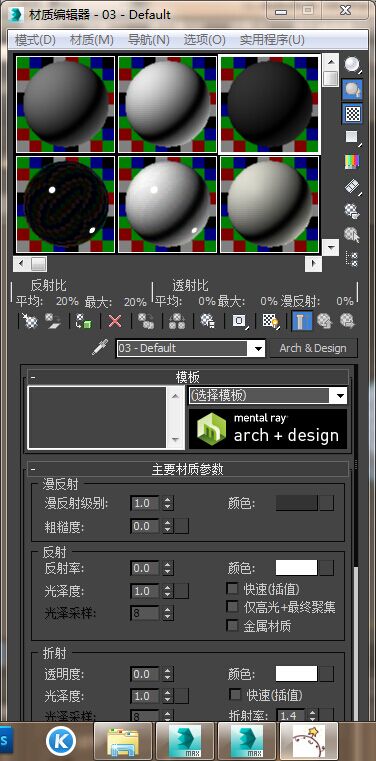Open the folder icon in taskbar

(x=123, y=741)
